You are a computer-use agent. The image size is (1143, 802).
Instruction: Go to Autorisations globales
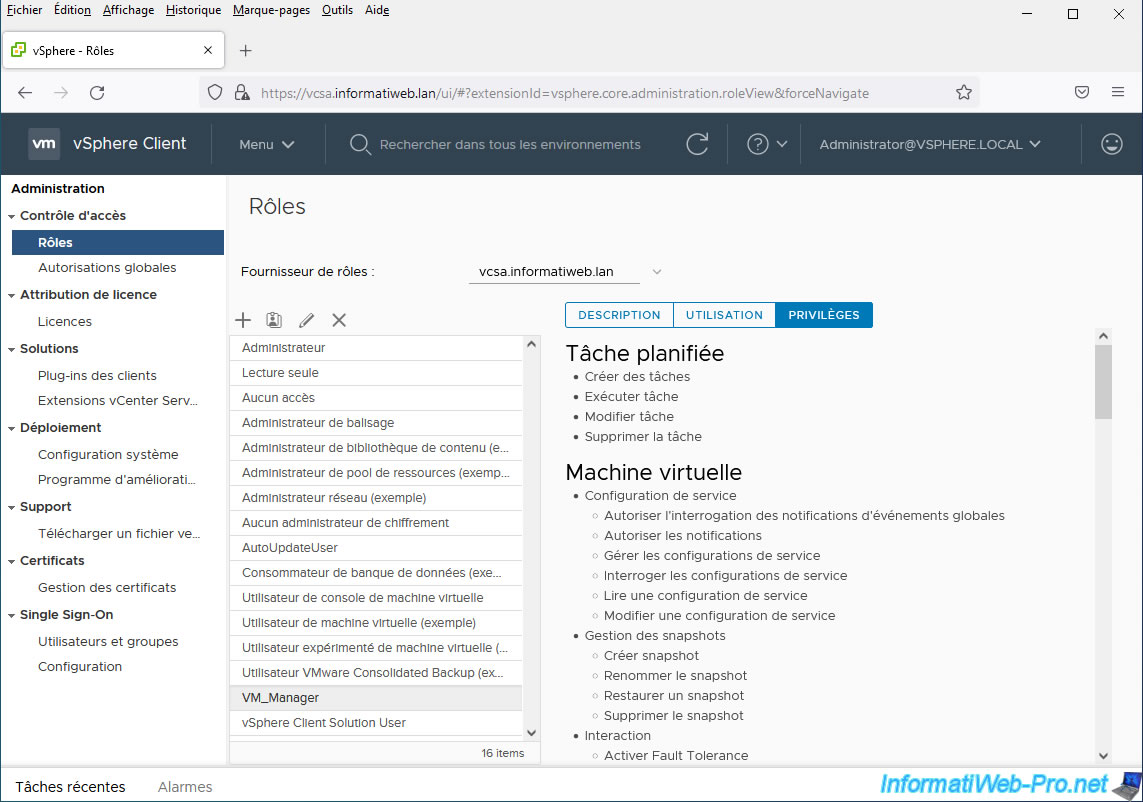tap(107, 268)
